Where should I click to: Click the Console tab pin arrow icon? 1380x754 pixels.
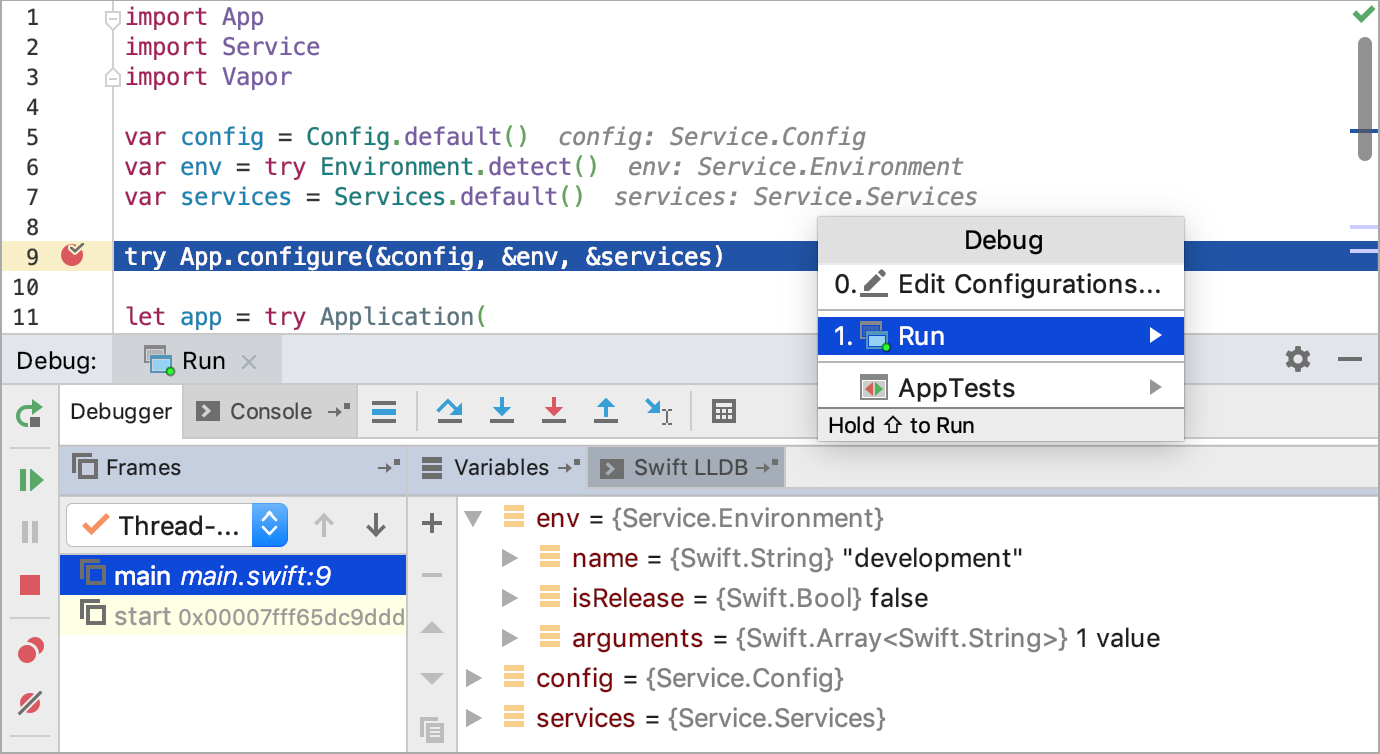[x=339, y=411]
